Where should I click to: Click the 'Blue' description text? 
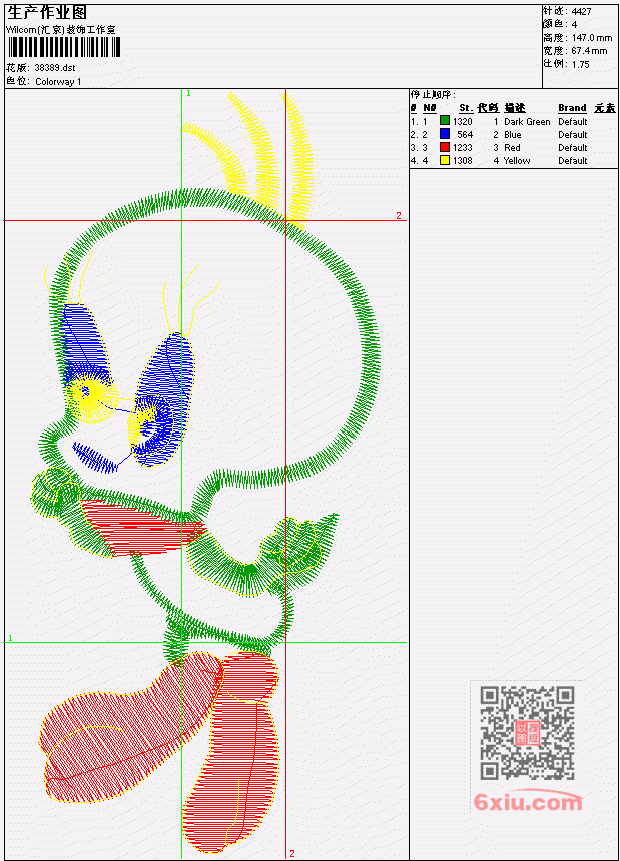513,135
